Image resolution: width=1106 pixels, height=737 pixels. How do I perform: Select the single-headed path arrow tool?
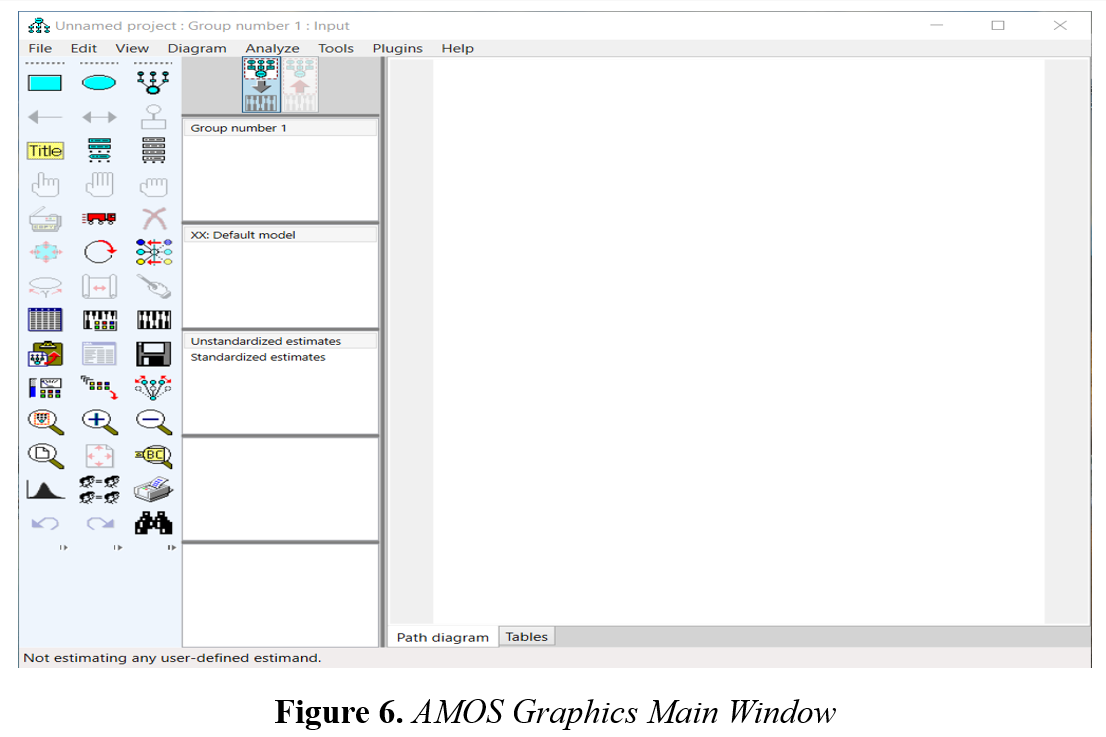click(44, 117)
